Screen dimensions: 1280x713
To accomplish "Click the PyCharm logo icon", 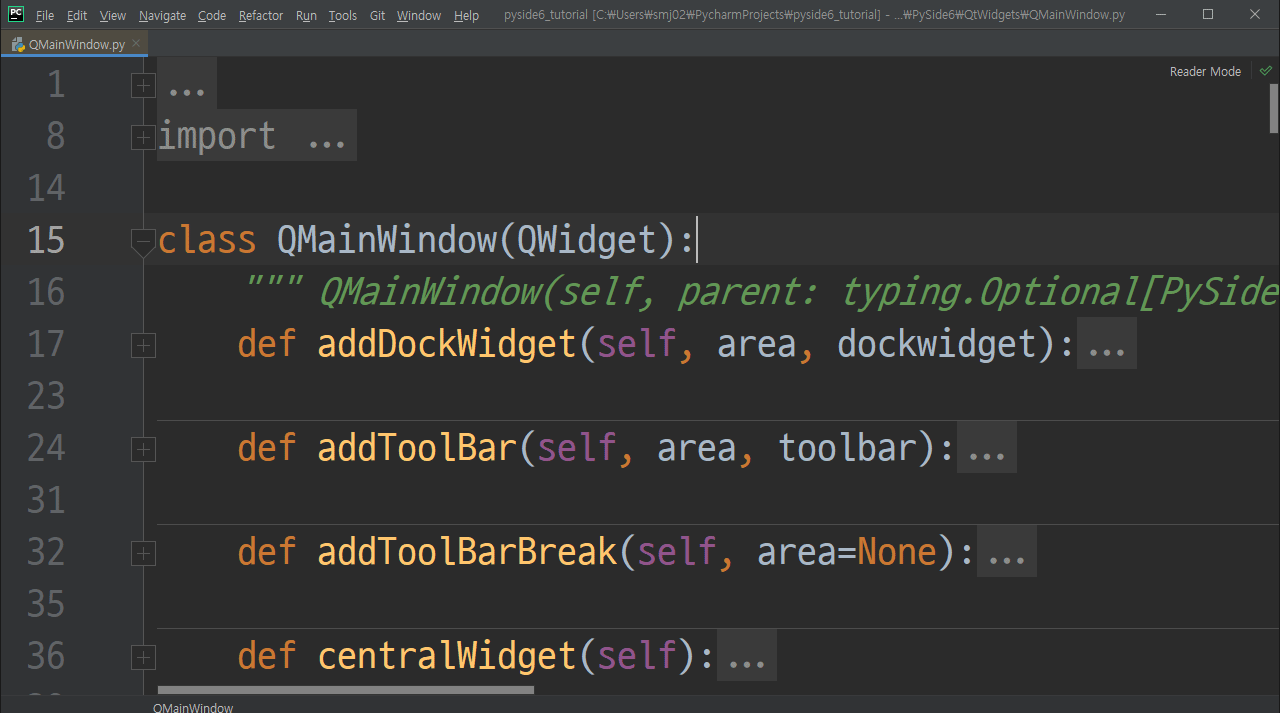I will pos(15,14).
